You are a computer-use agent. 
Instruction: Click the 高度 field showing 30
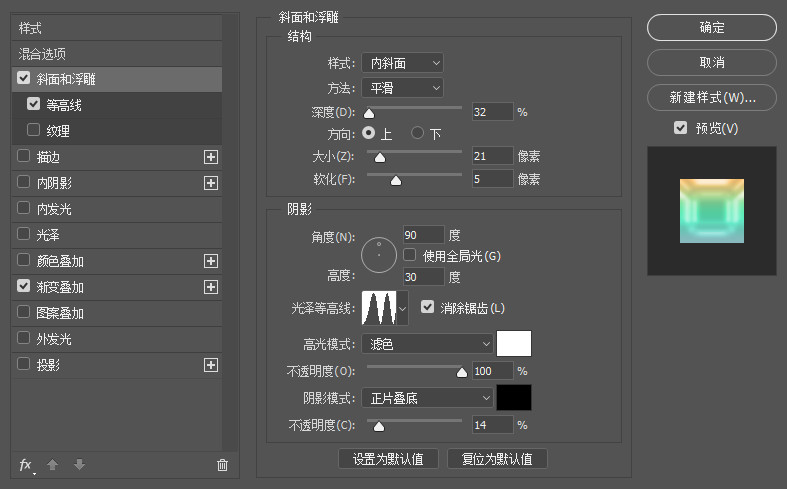424,277
